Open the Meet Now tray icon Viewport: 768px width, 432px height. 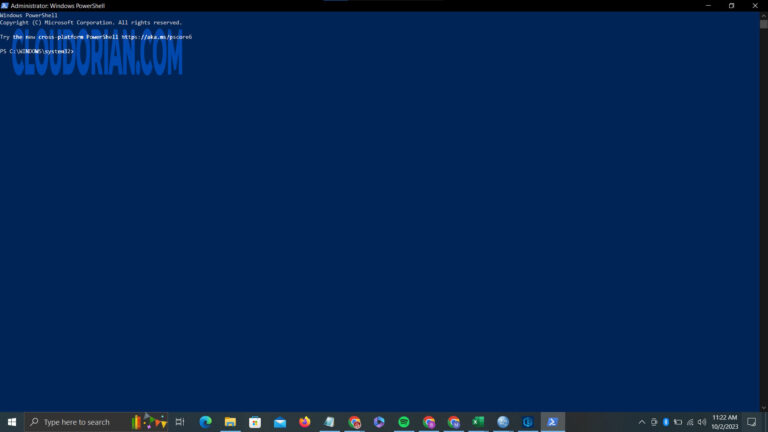(654, 422)
